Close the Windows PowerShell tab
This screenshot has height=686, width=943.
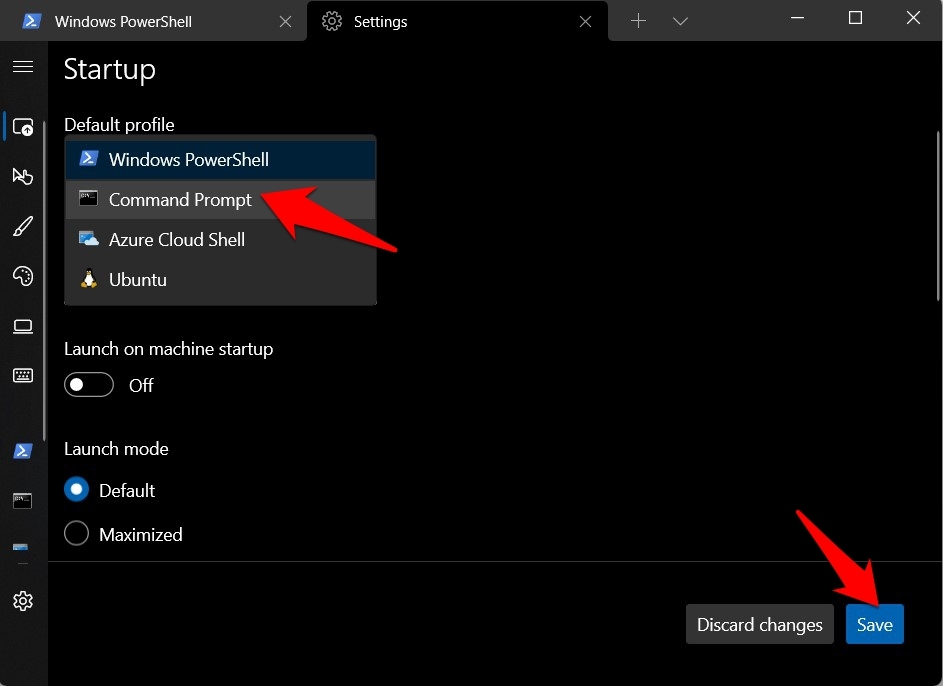[286, 22]
